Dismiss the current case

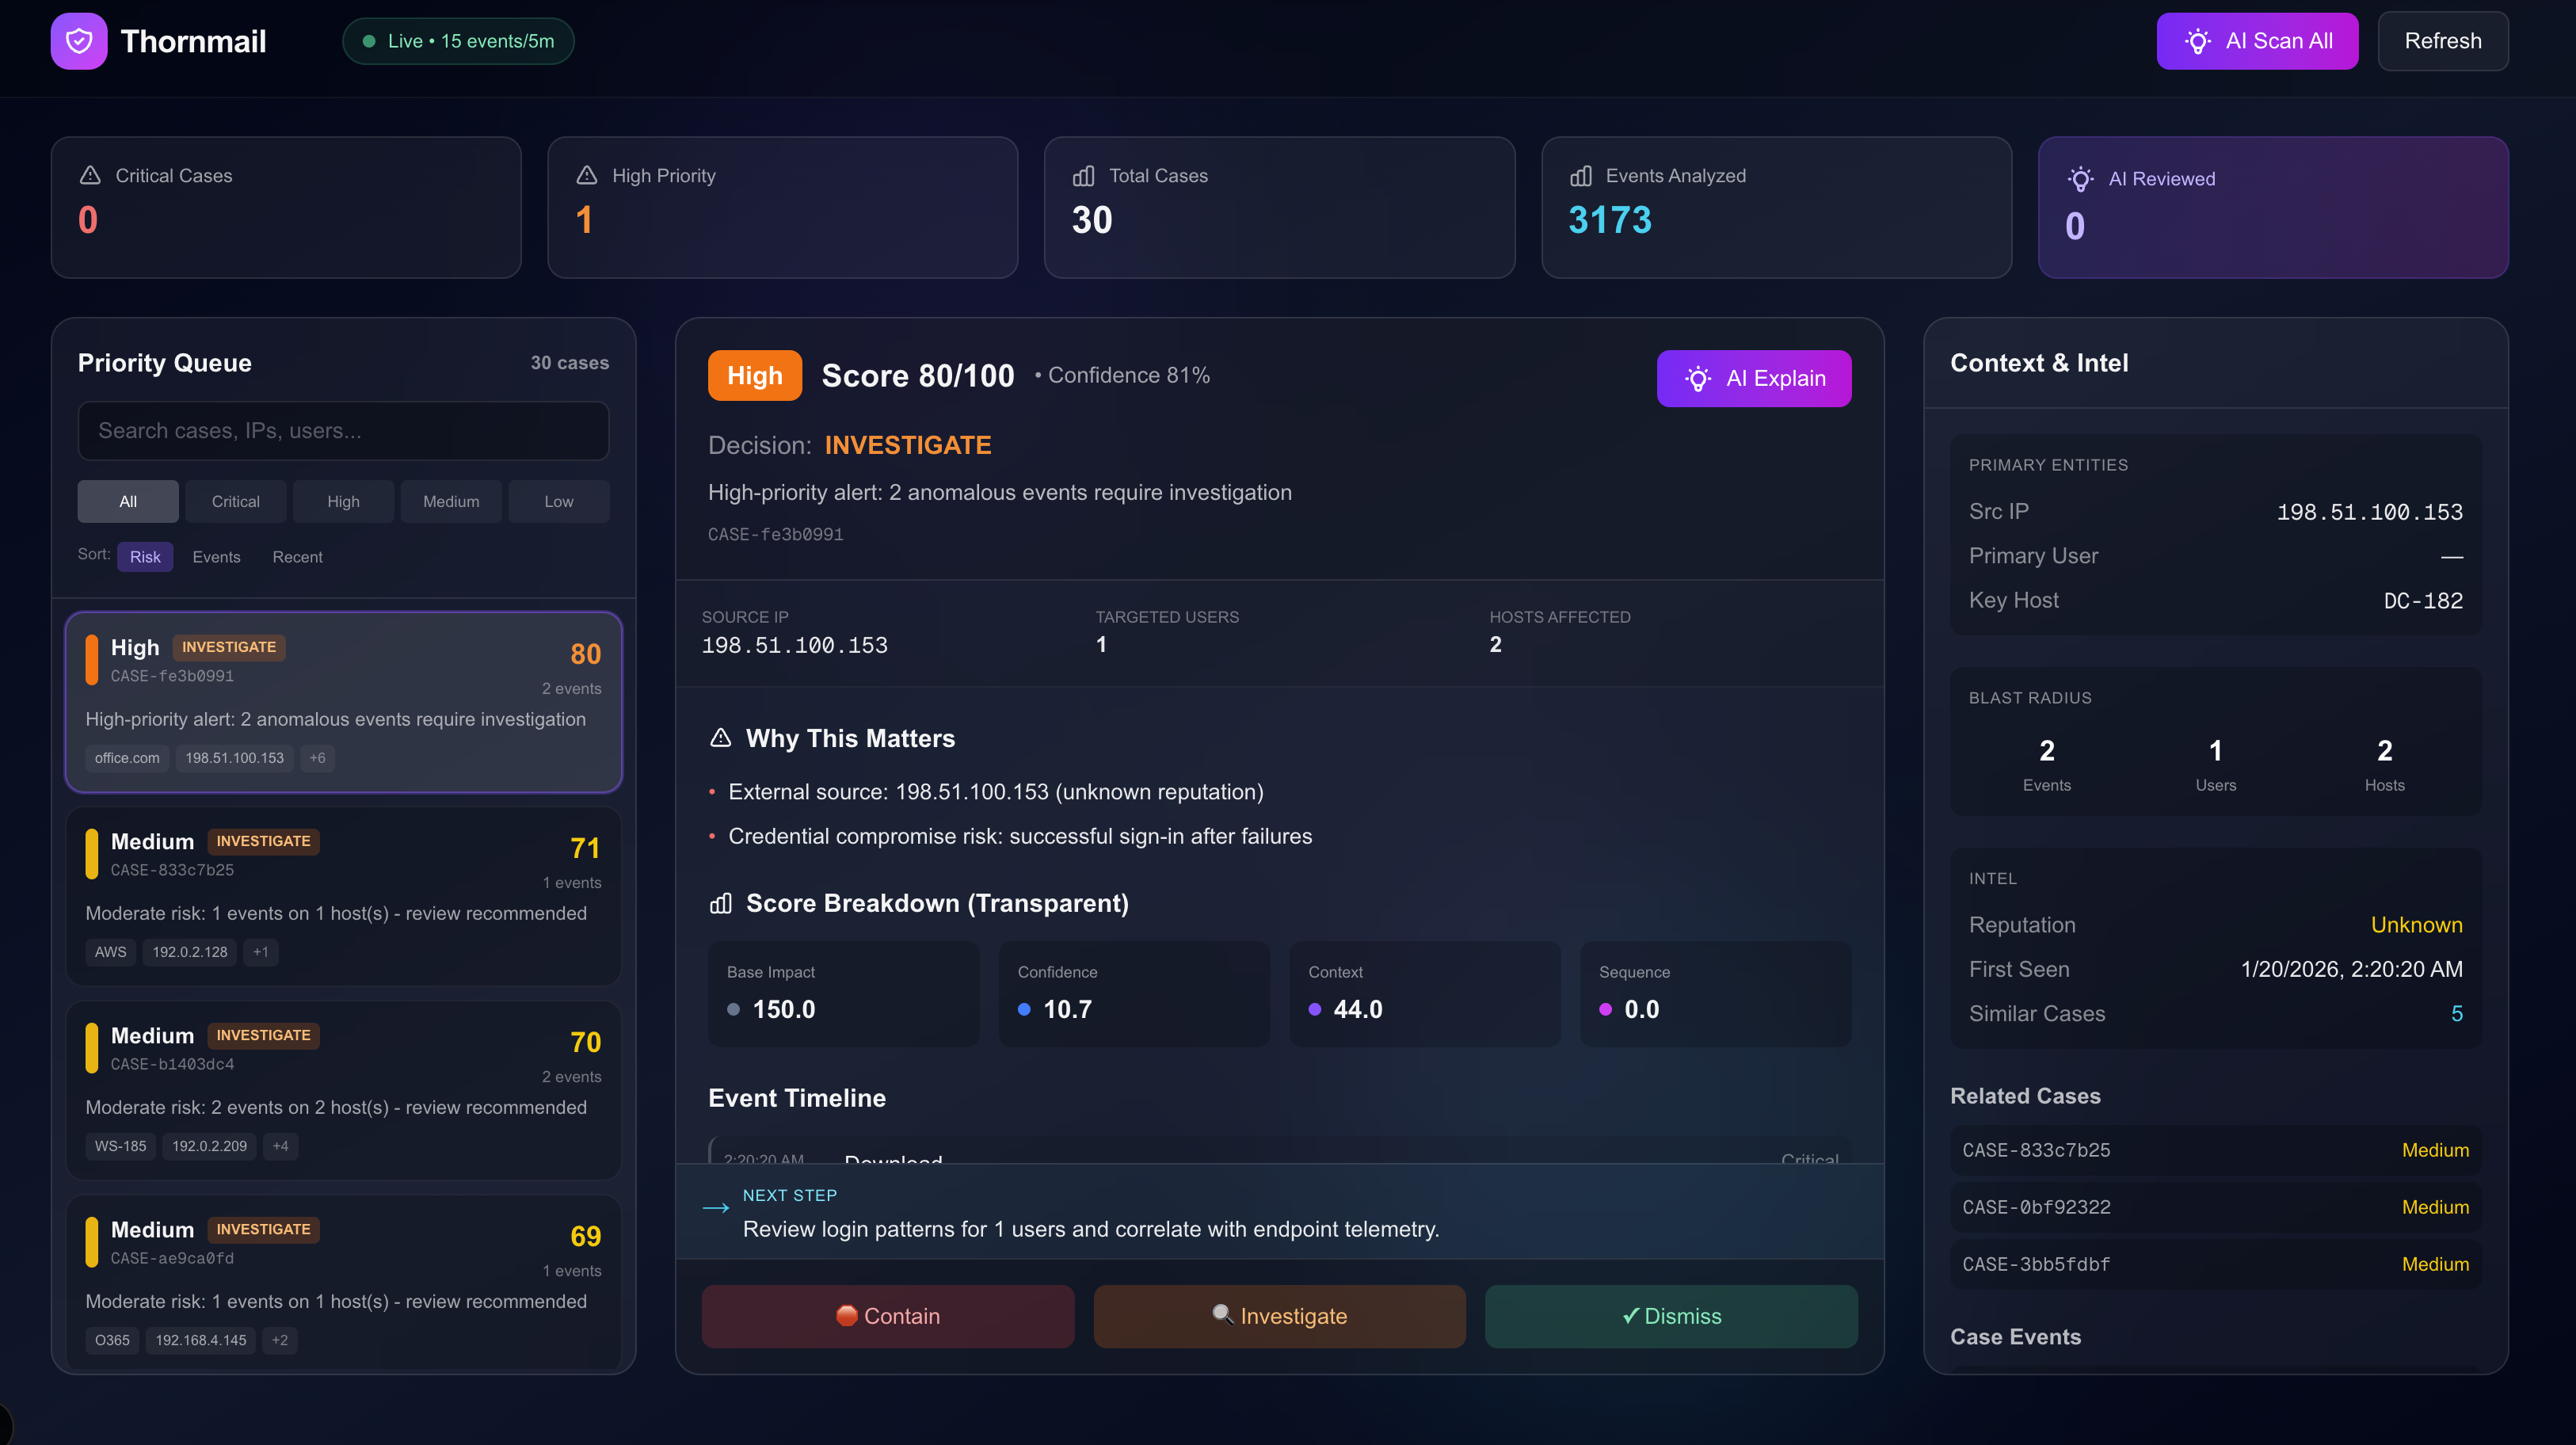tap(1671, 1316)
